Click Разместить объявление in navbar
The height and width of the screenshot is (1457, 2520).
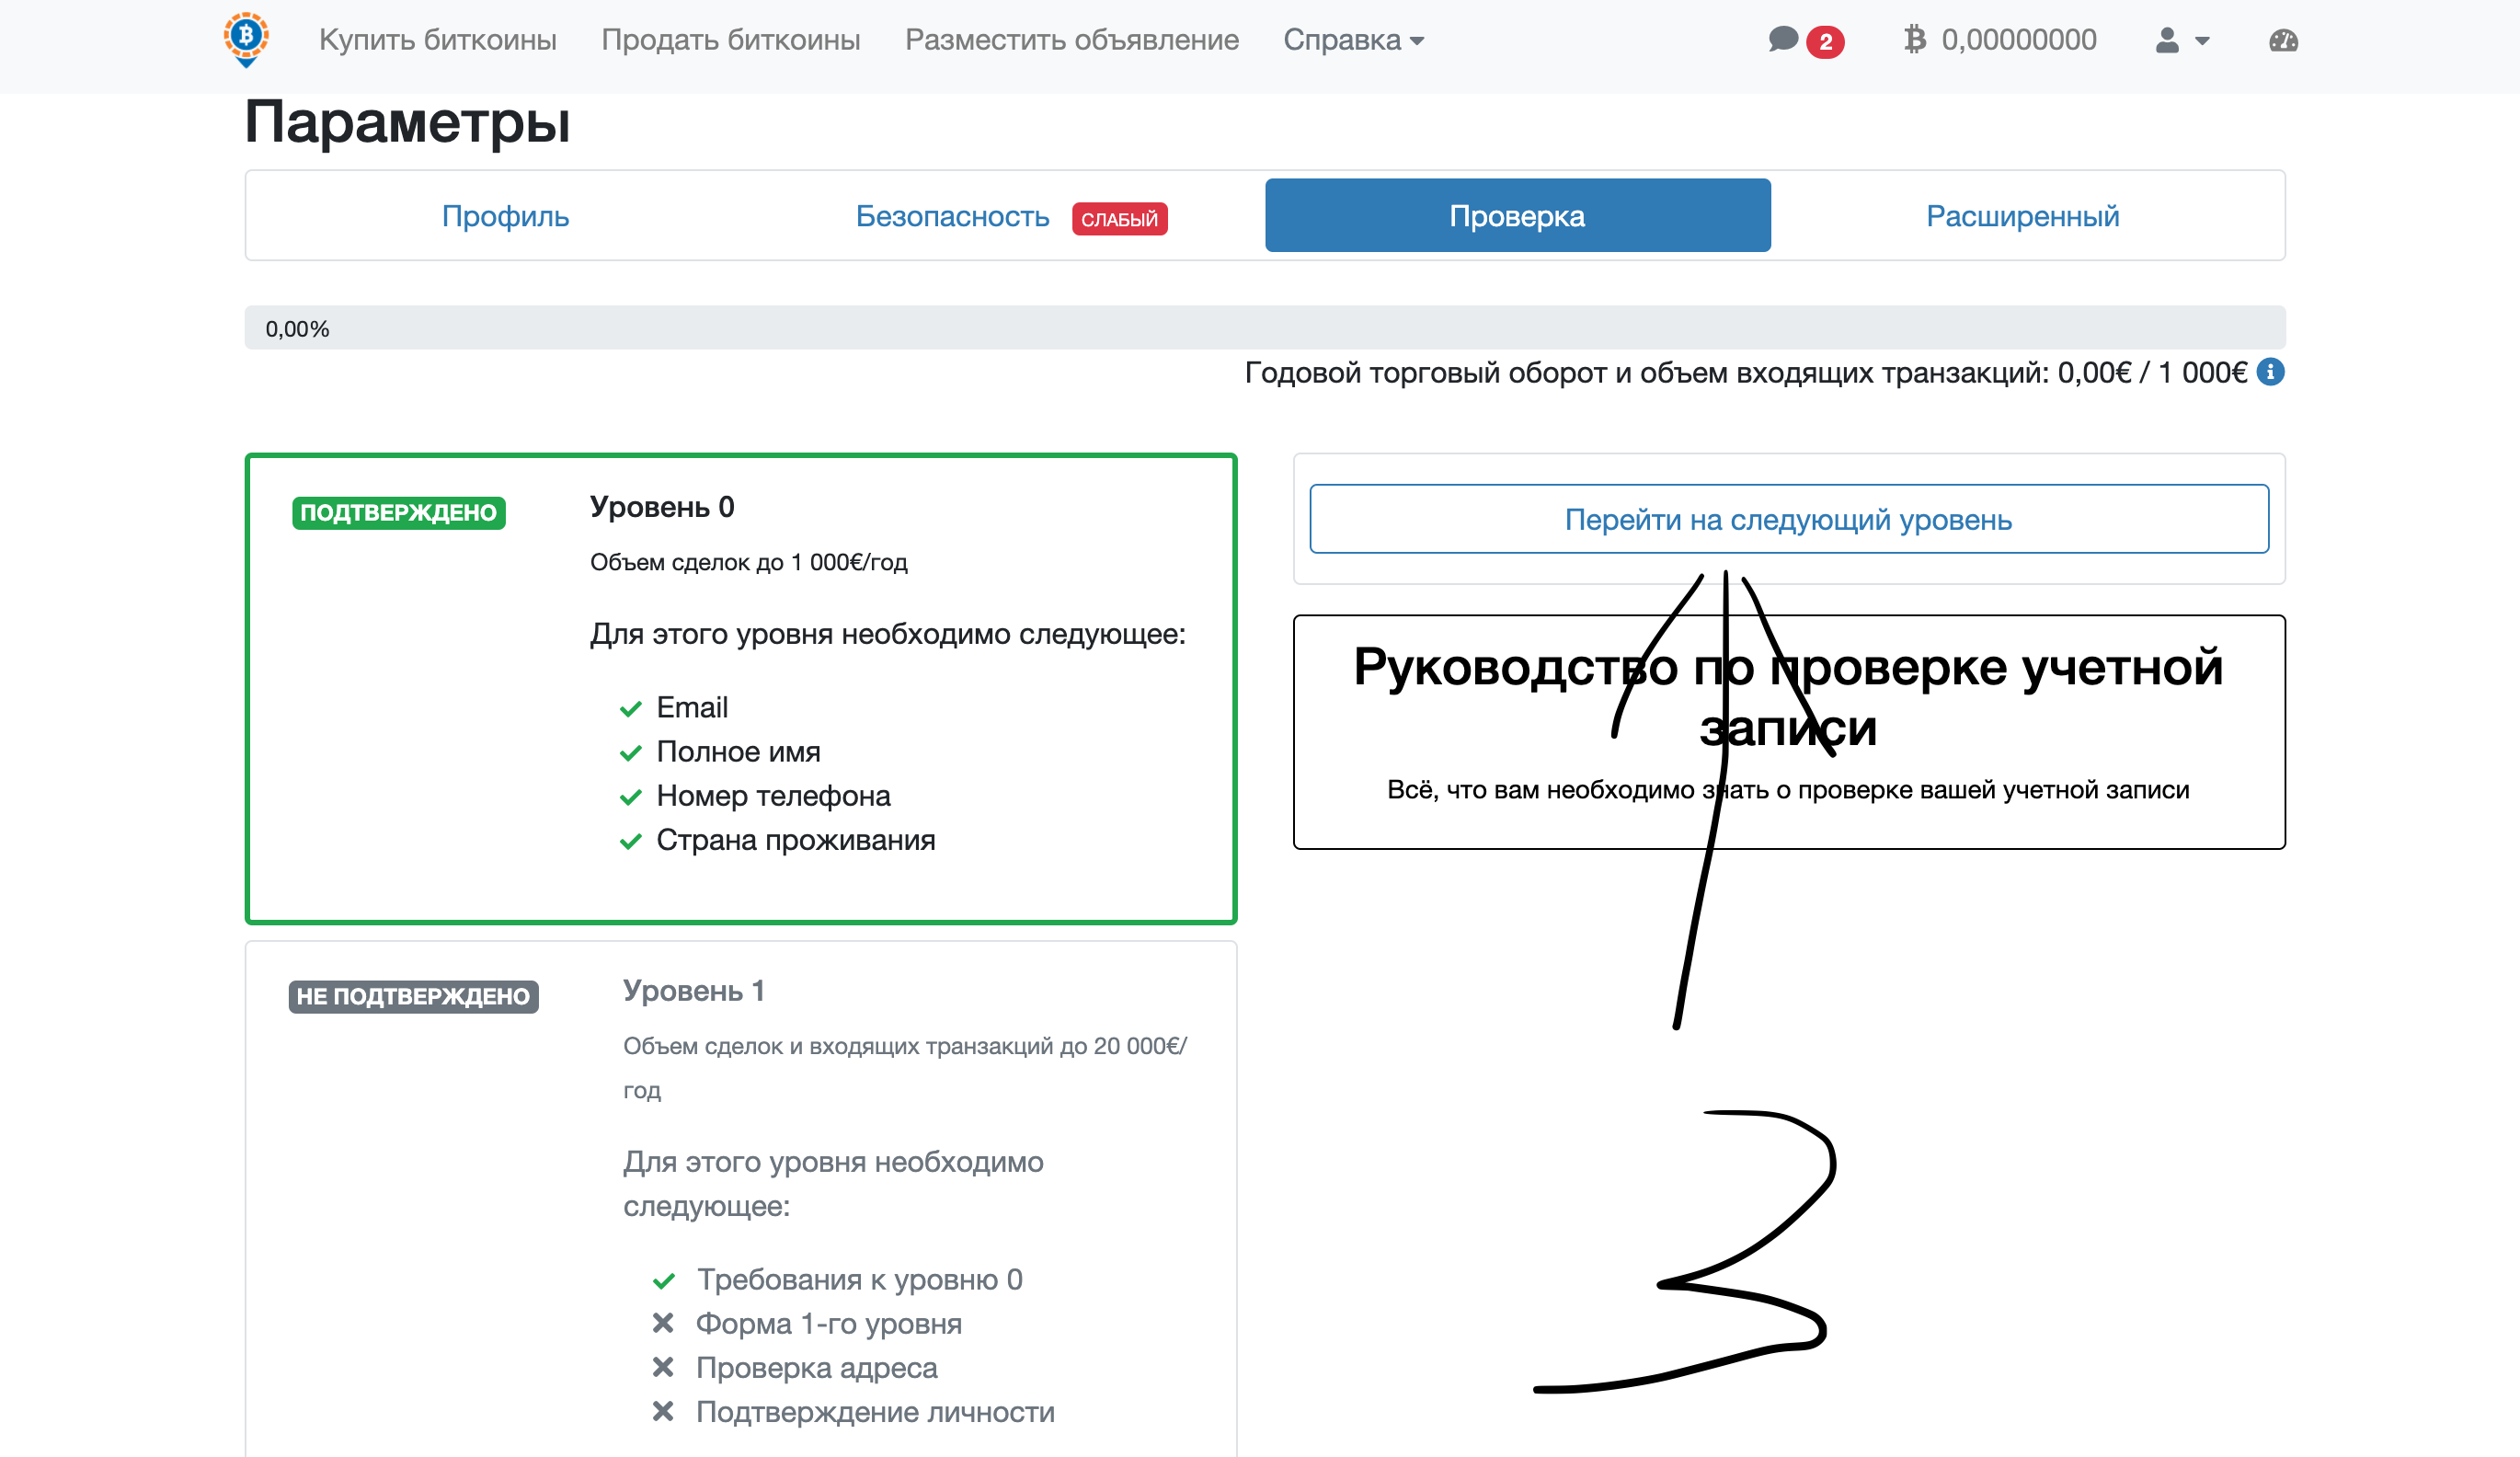[x=1071, y=40]
